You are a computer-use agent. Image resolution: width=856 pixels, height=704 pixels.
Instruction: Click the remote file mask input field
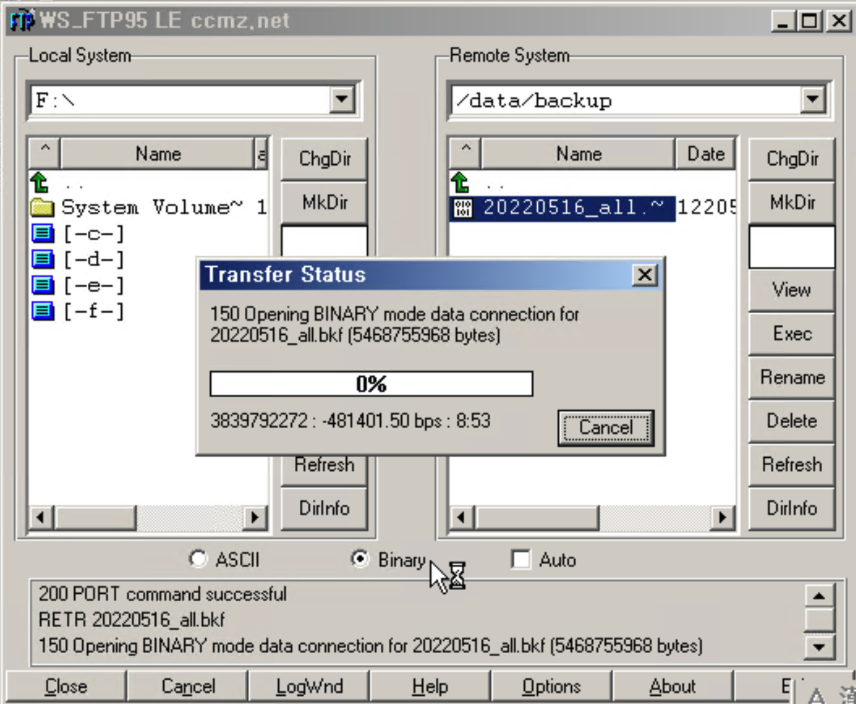tap(792, 247)
